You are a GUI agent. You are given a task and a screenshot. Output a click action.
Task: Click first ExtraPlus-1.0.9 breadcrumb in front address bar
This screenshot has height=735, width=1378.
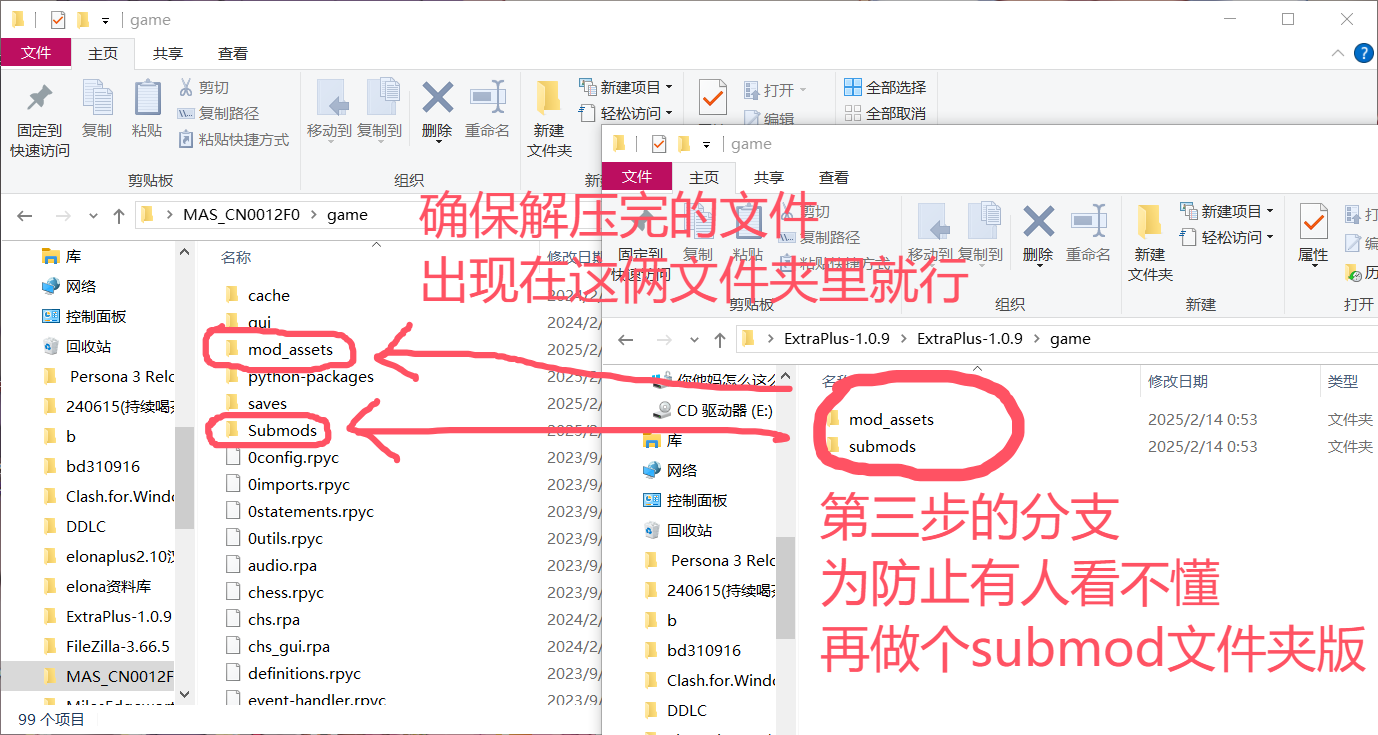(x=837, y=339)
